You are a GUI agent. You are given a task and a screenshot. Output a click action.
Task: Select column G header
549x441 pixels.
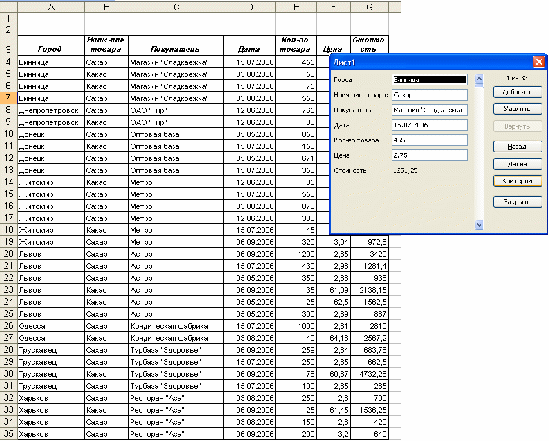click(x=369, y=7)
